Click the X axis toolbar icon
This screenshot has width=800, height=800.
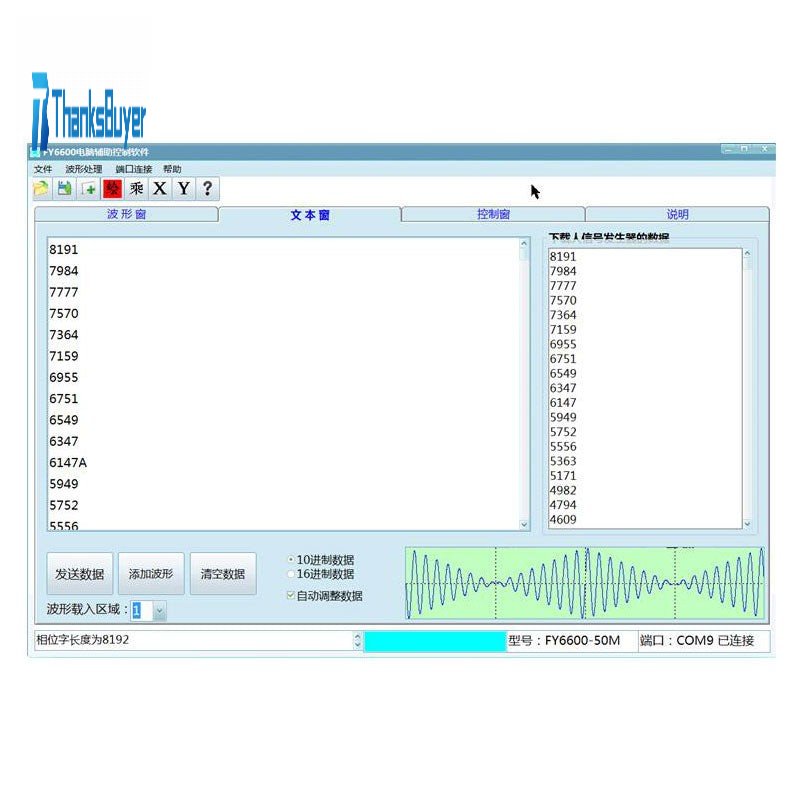click(160, 189)
